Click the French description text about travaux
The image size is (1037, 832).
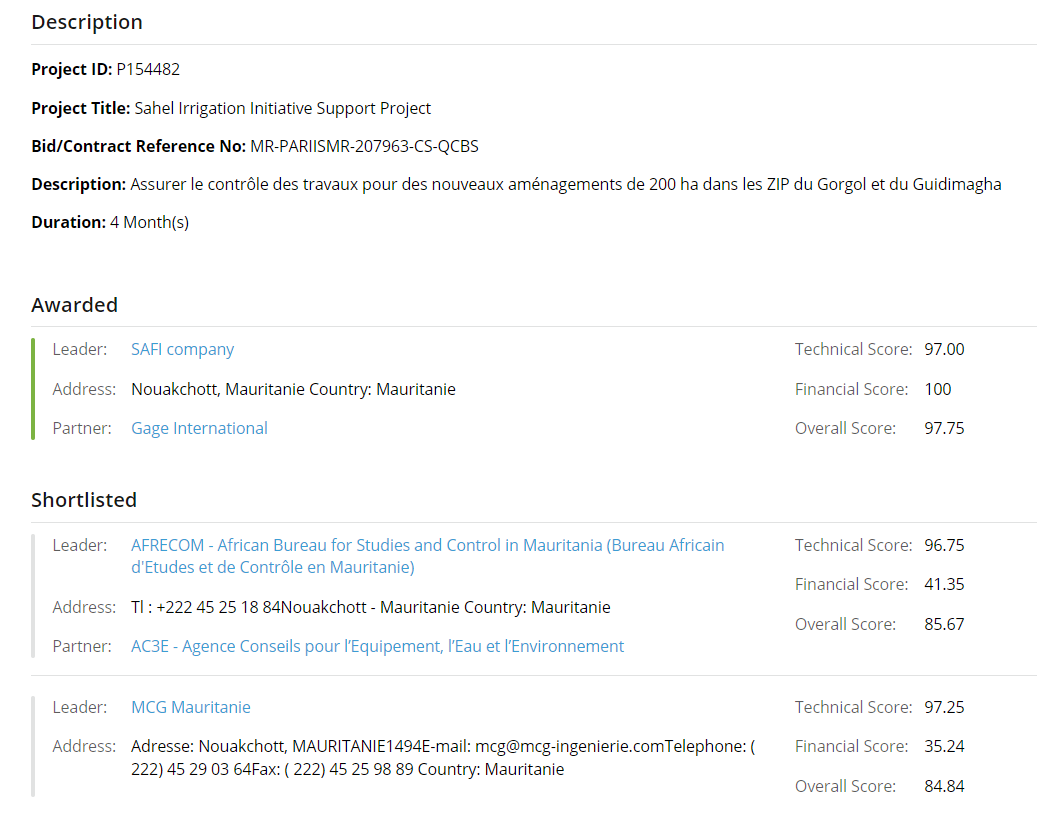tap(566, 184)
